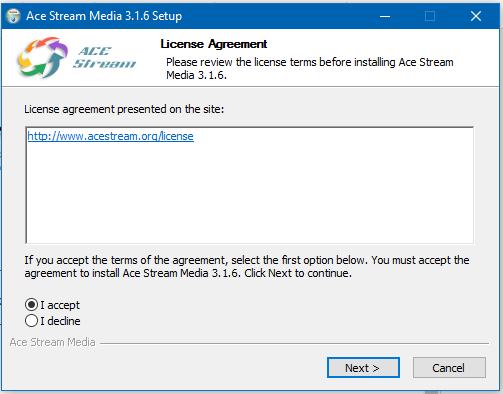Minimize the setup window
Screen dimensions: 503x394
(385, 16)
